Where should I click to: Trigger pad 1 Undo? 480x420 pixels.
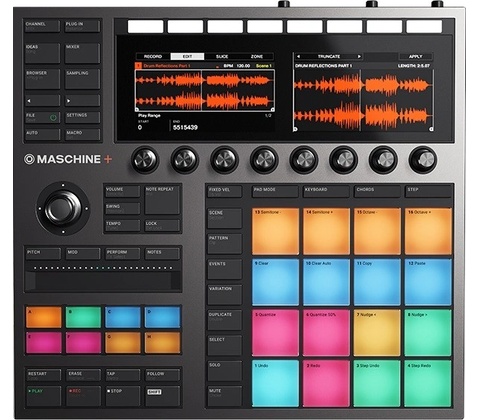tap(275, 383)
